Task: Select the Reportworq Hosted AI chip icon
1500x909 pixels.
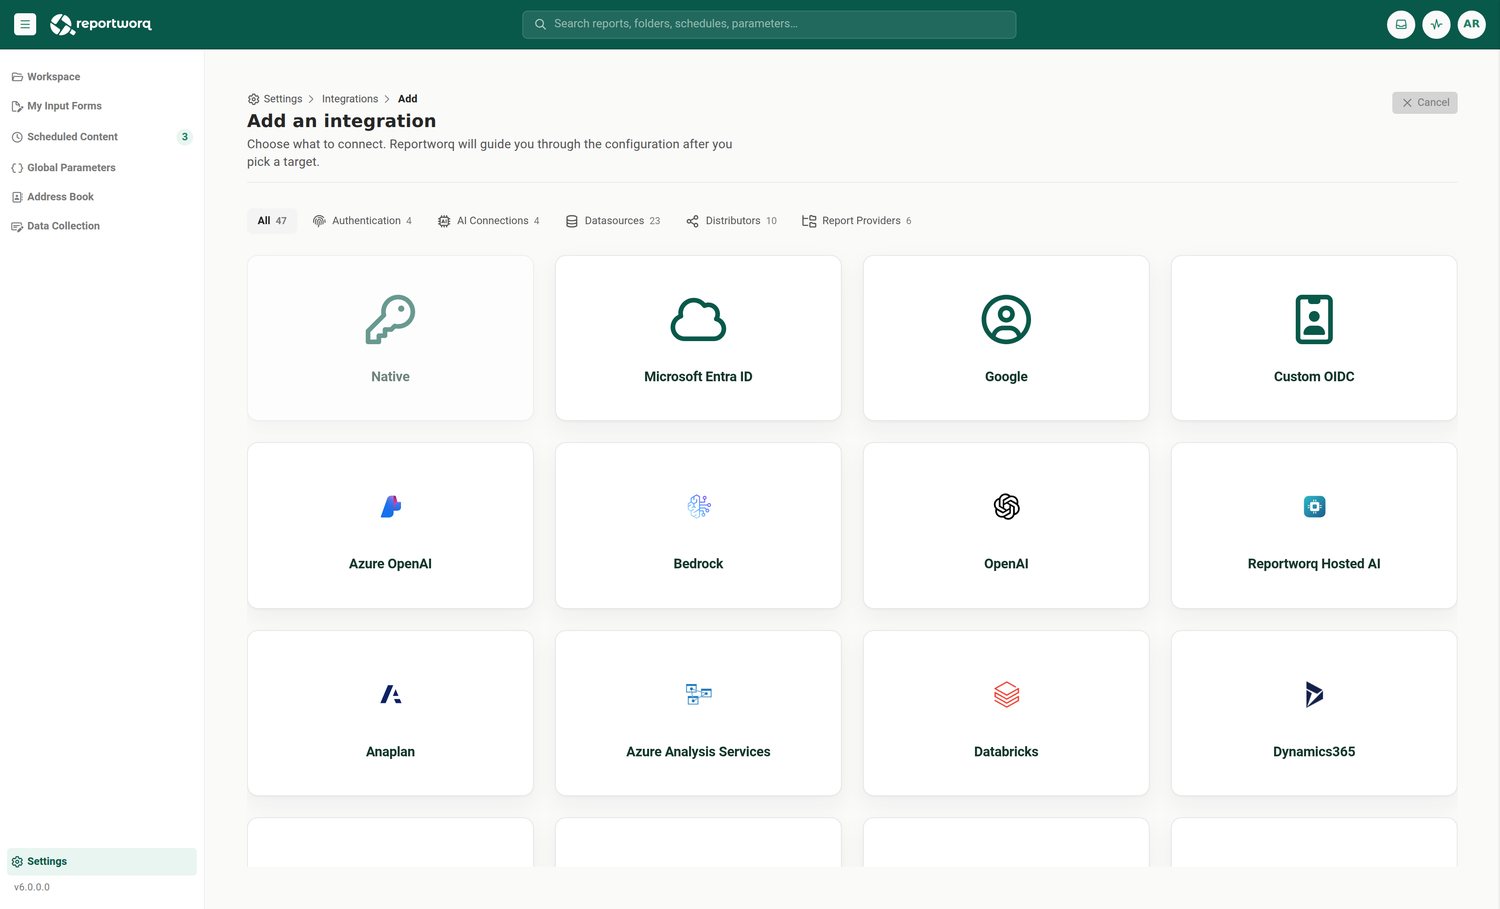Action: click(x=1314, y=507)
